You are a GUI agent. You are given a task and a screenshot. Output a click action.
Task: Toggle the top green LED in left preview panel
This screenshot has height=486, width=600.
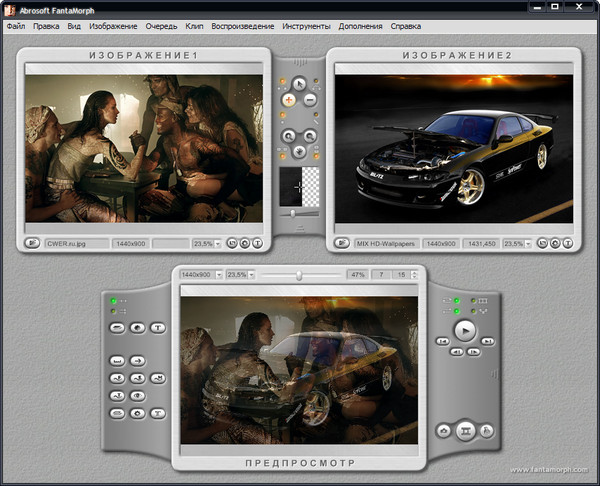pyautogui.click(x=114, y=300)
